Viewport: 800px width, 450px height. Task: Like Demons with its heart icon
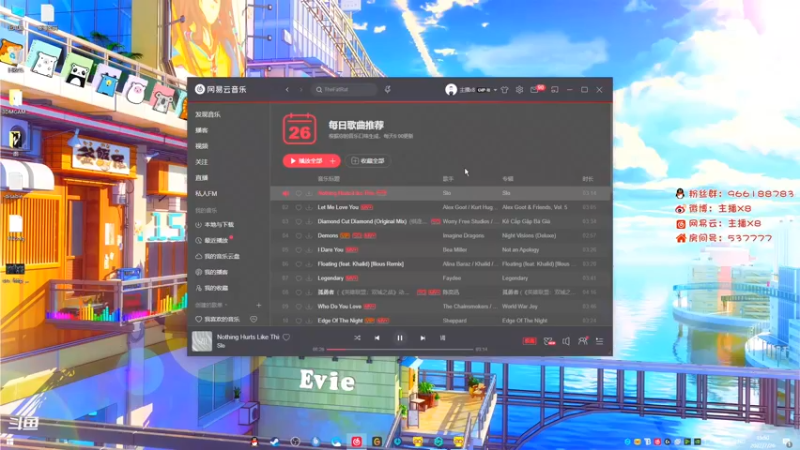pyautogui.click(x=298, y=236)
